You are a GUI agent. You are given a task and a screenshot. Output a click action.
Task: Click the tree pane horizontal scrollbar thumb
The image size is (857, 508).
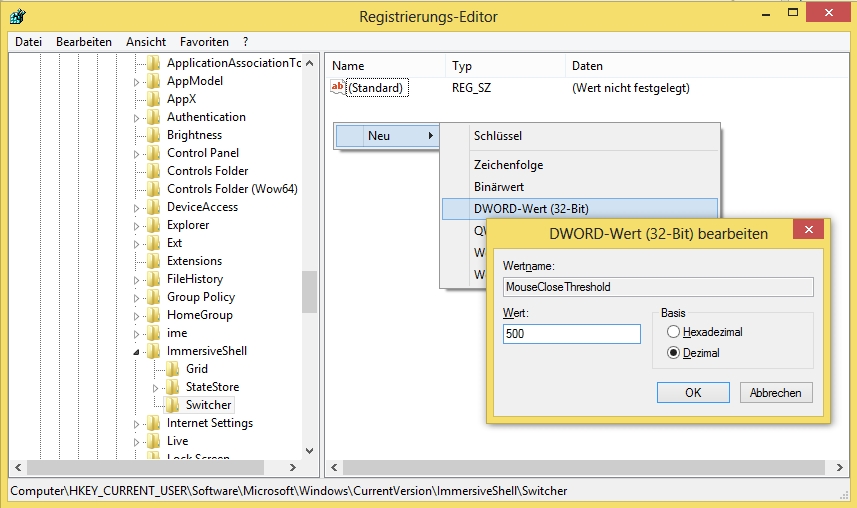(145, 468)
